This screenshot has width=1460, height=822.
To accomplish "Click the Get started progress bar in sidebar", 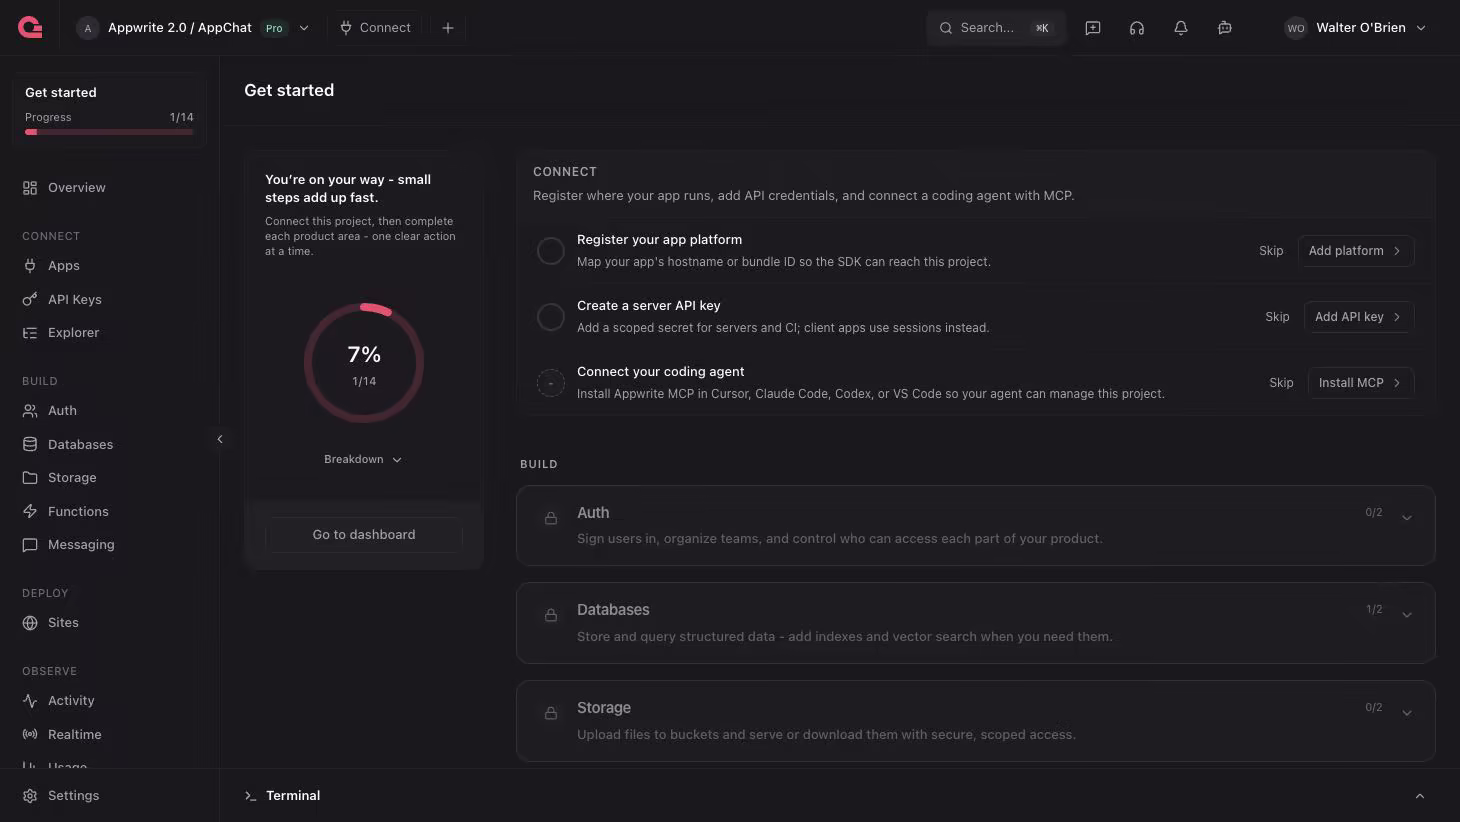I will (x=109, y=132).
